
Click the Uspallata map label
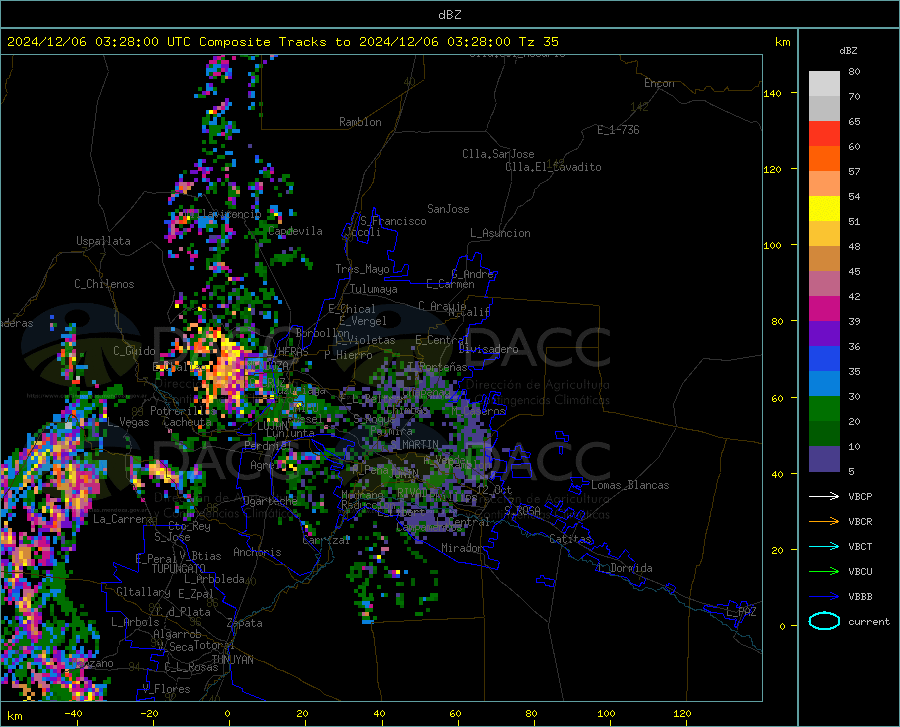[x=103, y=241]
